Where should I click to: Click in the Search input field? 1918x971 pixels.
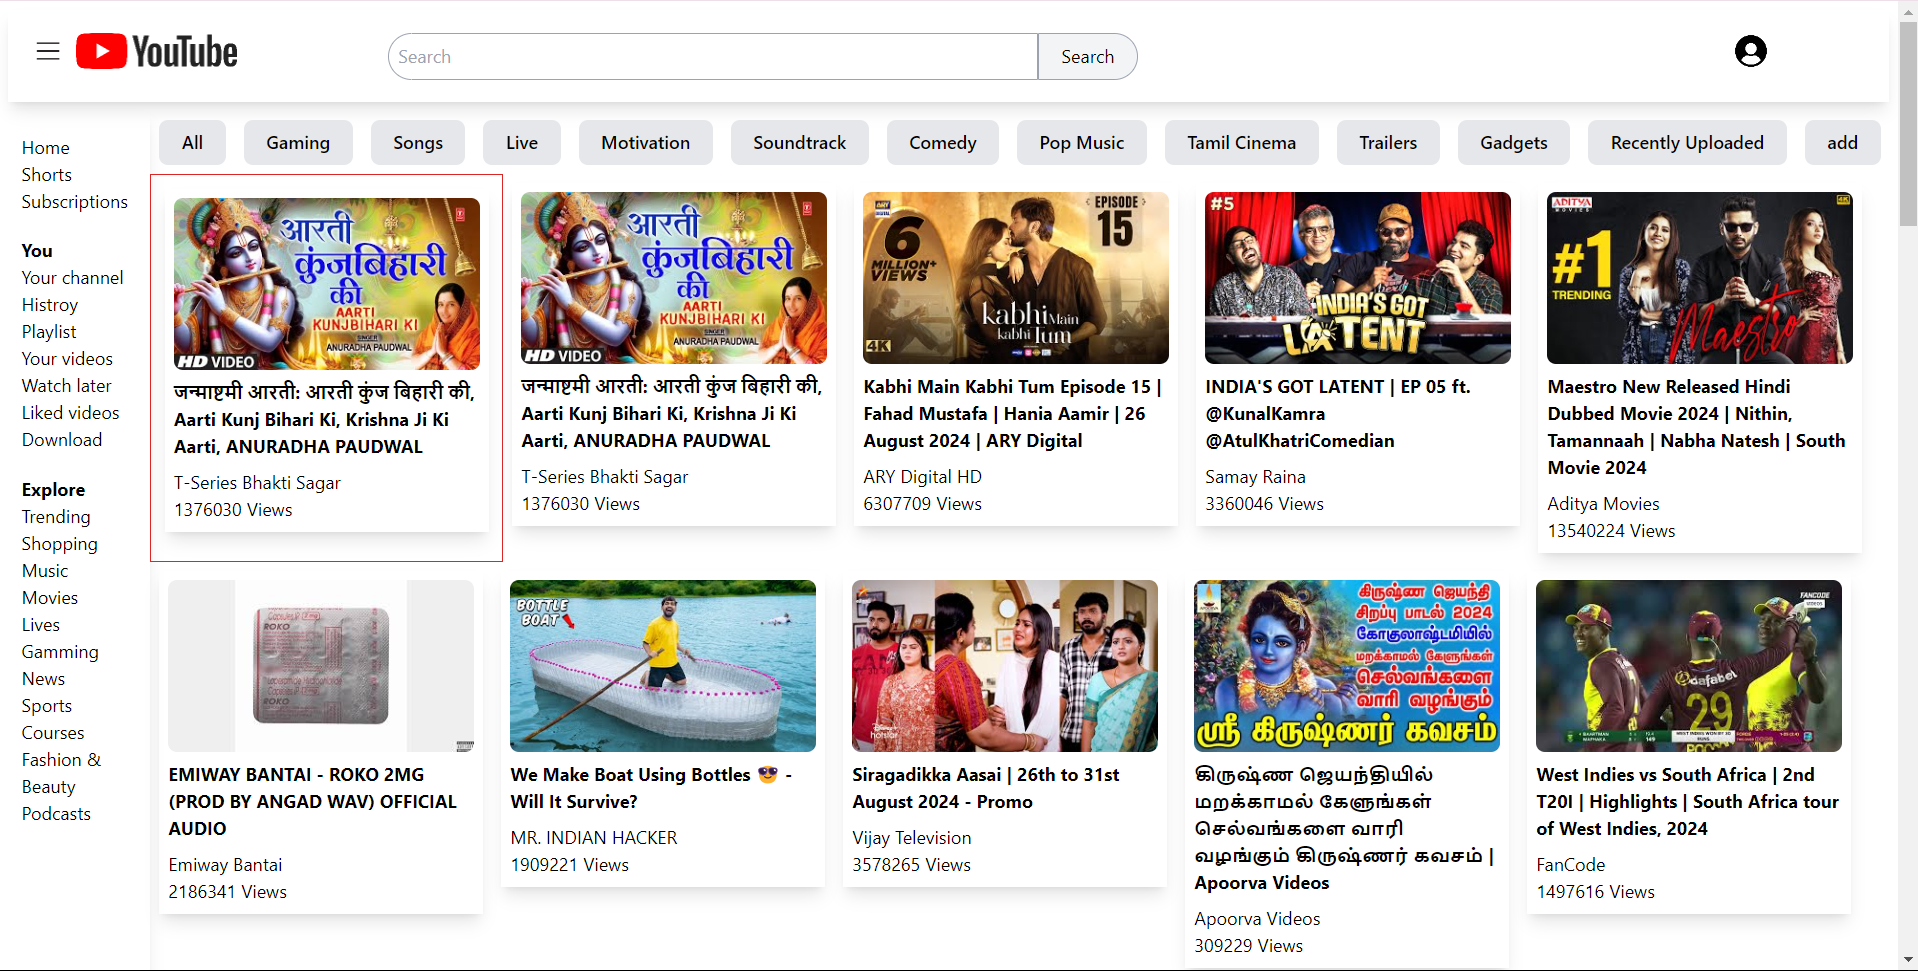tap(712, 57)
